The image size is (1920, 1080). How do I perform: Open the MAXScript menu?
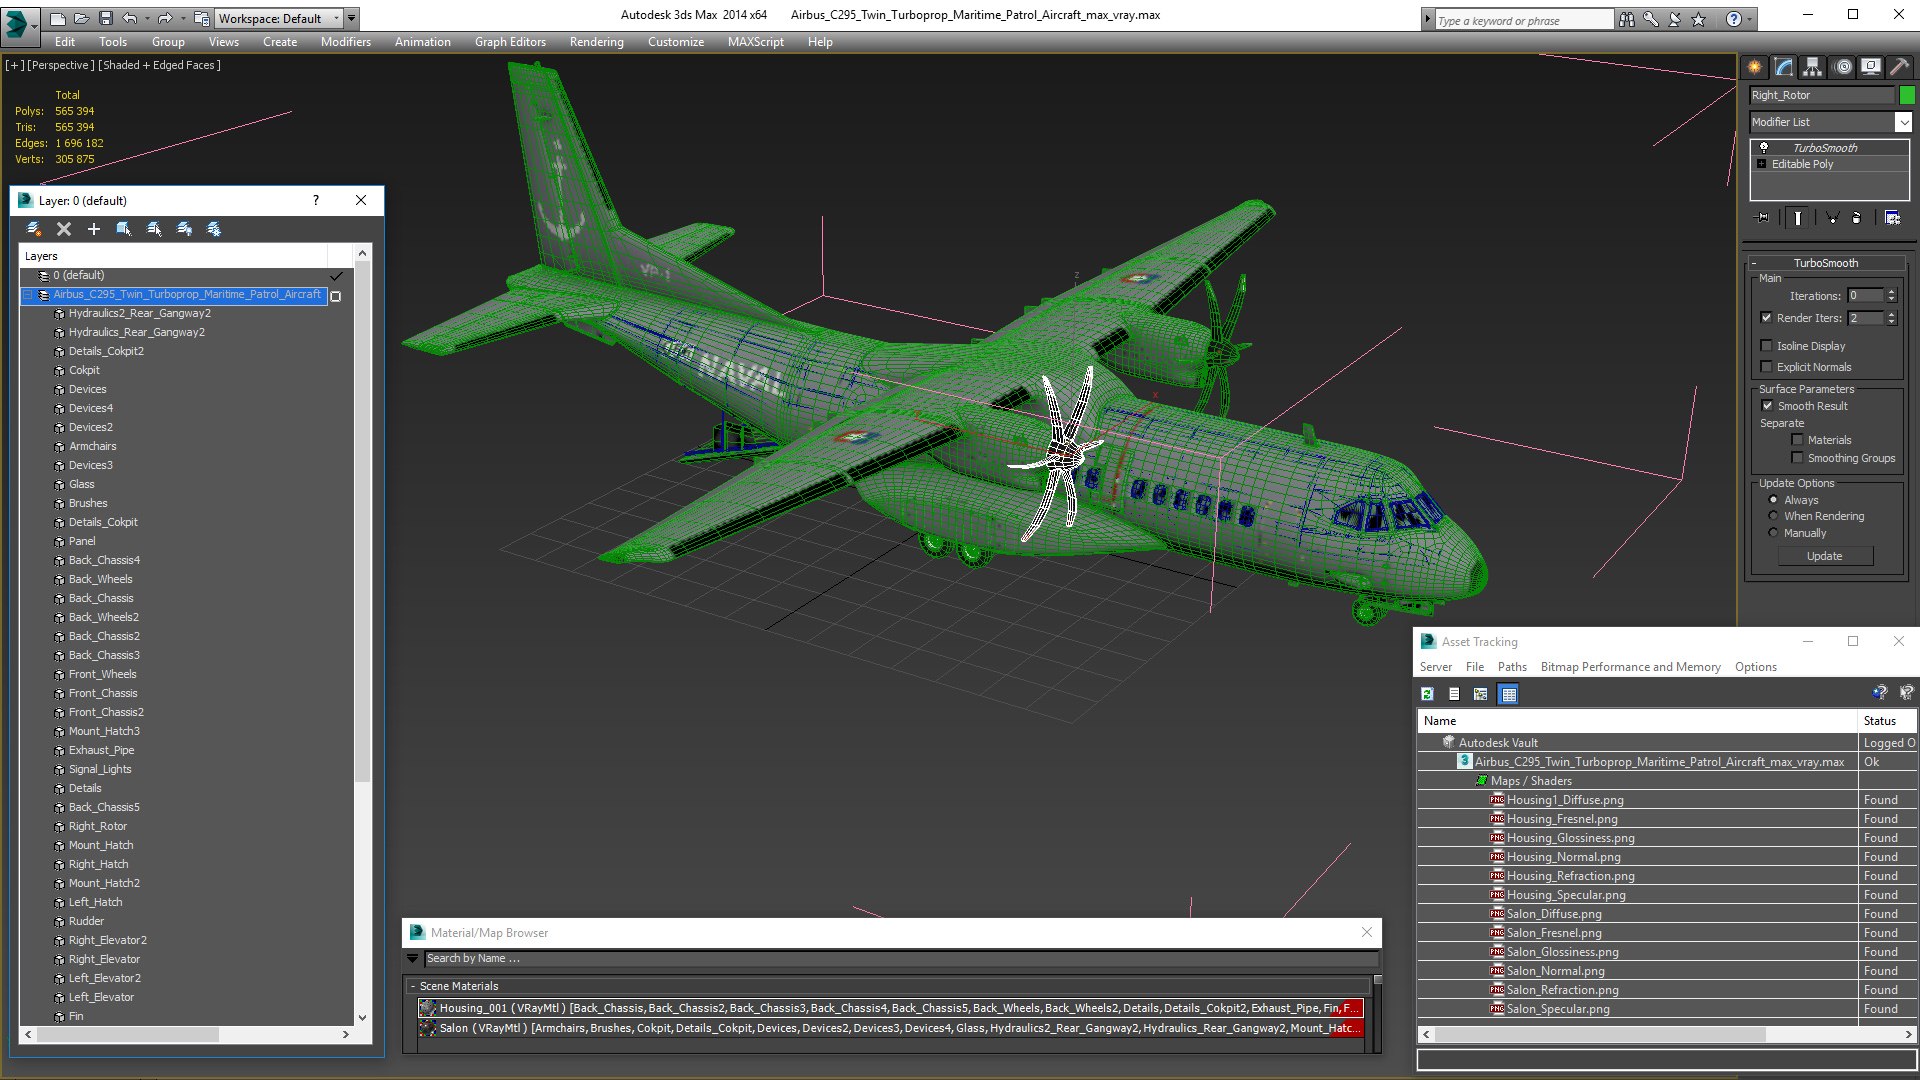pyautogui.click(x=756, y=42)
